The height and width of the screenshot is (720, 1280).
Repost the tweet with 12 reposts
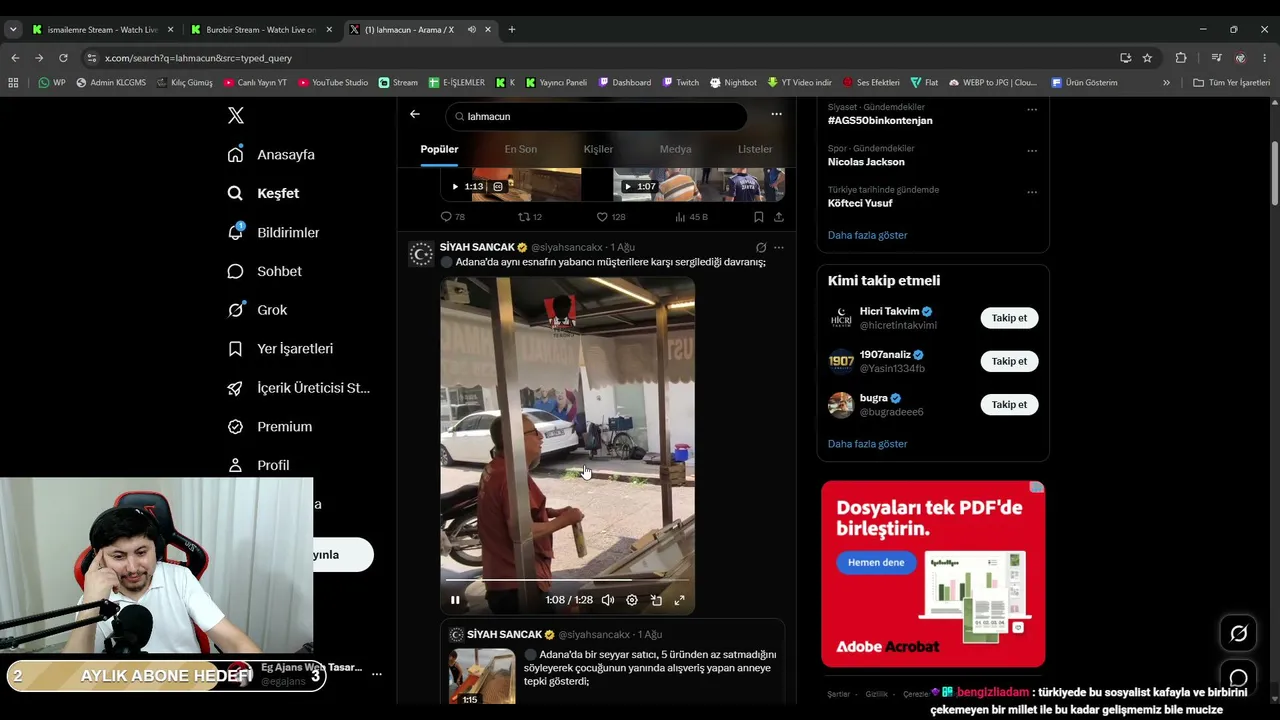tap(529, 217)
